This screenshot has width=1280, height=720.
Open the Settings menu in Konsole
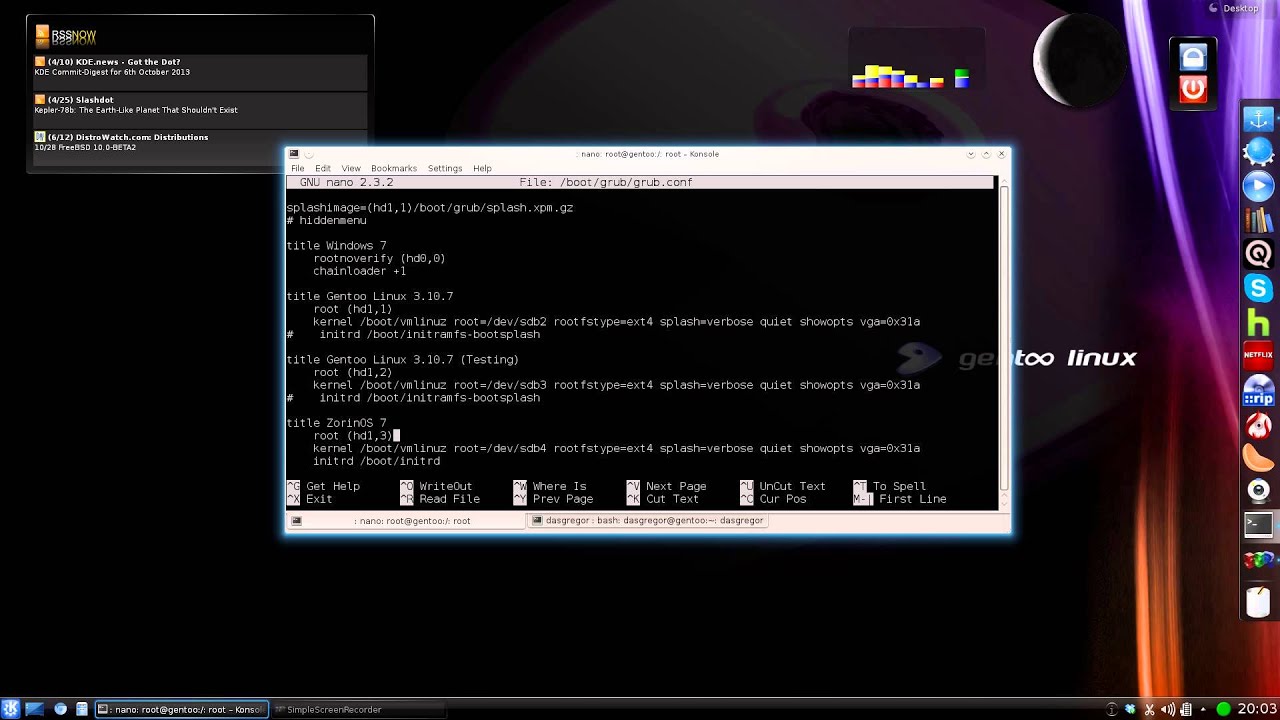[445, 168]
